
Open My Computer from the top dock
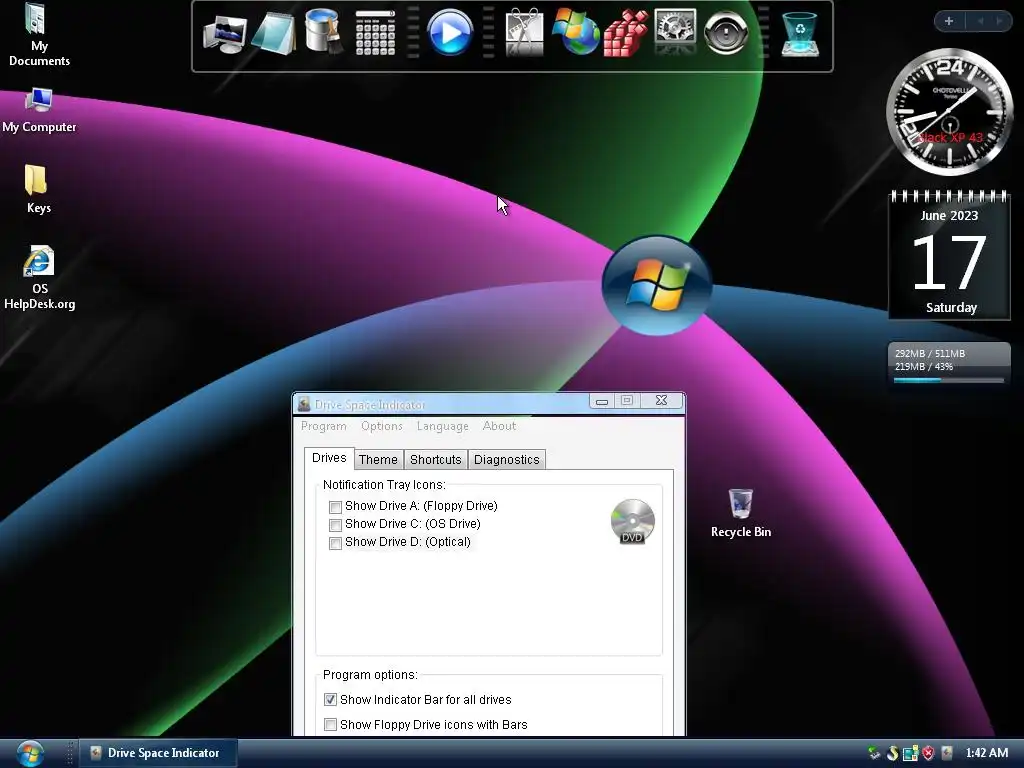point(224,34)
